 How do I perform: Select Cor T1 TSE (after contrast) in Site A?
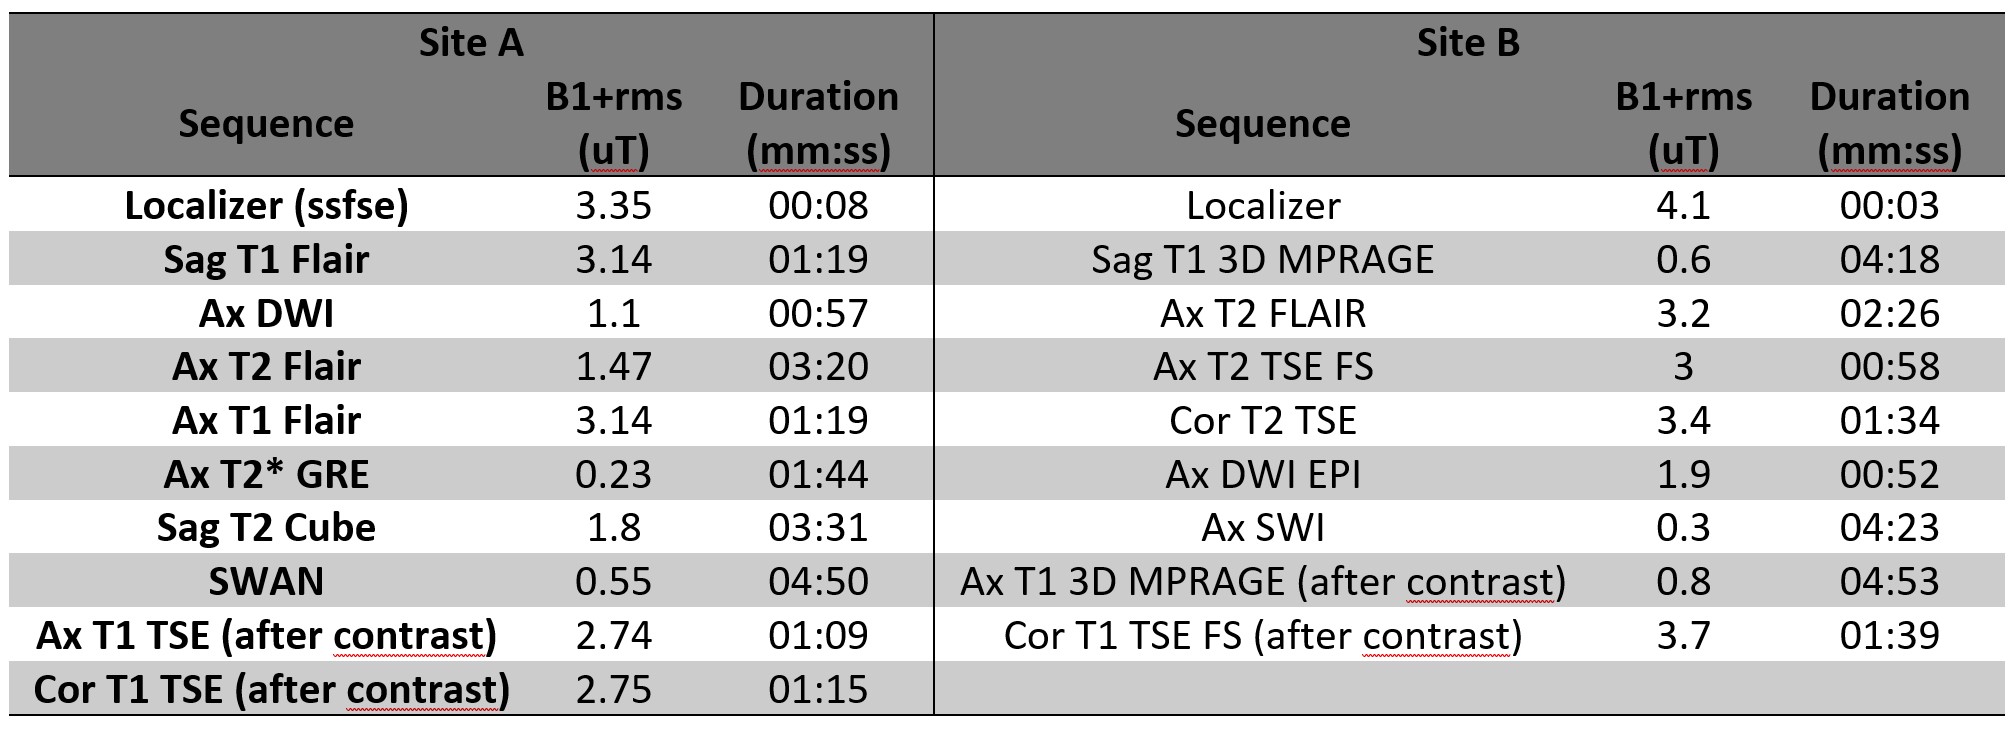[271, 689]
